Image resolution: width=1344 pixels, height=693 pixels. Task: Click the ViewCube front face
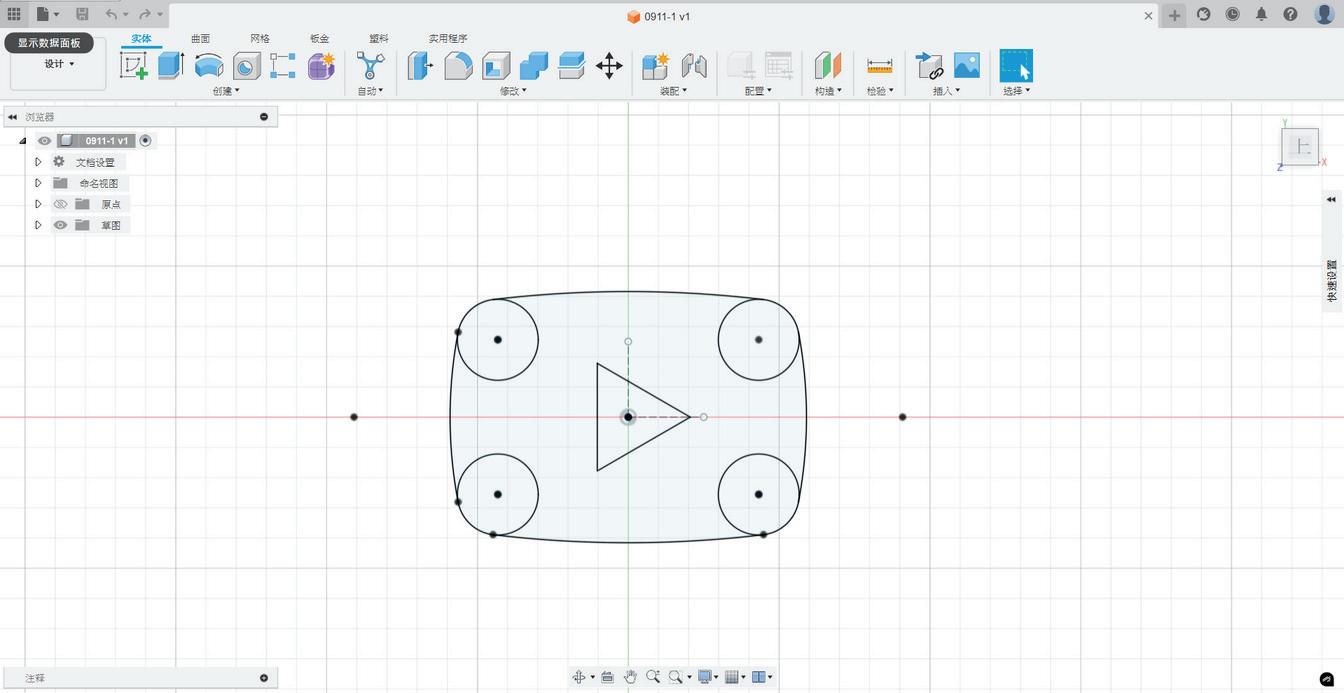[1300, 147]
